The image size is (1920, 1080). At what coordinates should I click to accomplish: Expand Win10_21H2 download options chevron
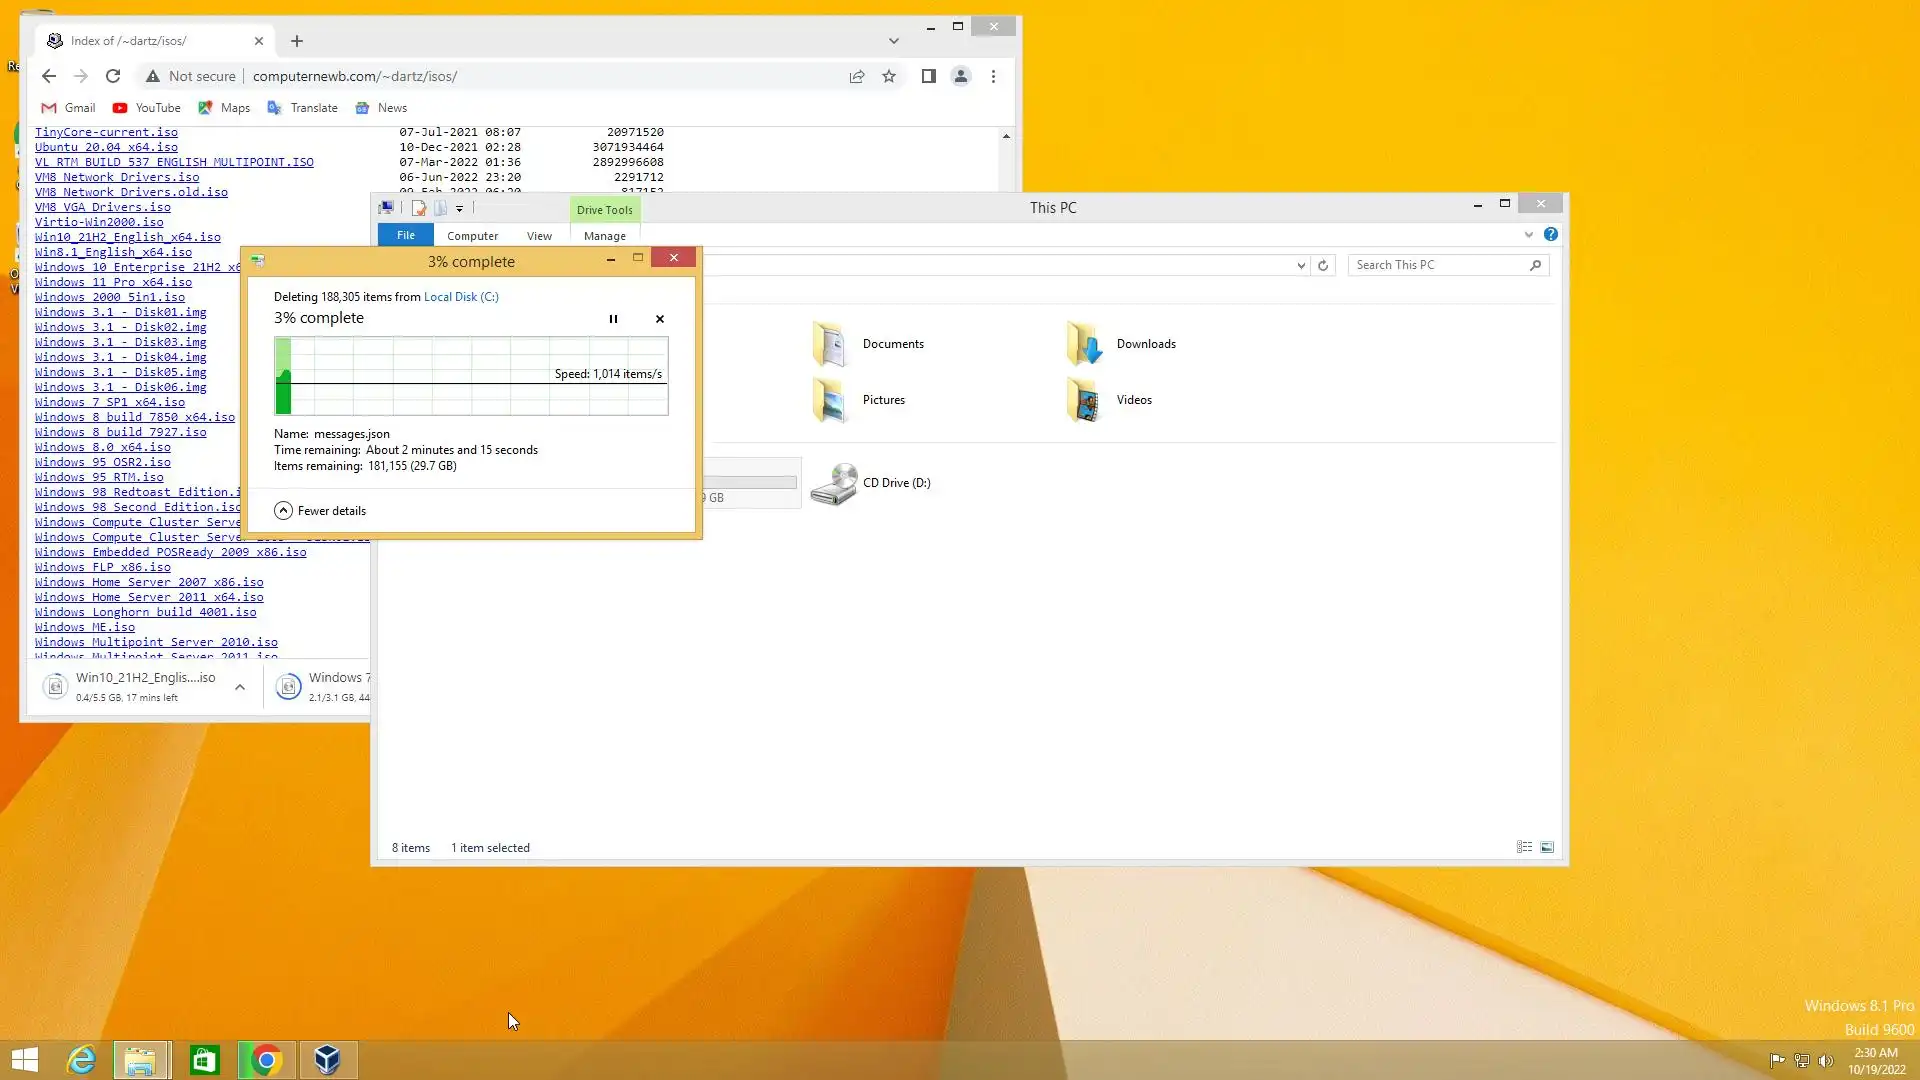coord(240,687)
